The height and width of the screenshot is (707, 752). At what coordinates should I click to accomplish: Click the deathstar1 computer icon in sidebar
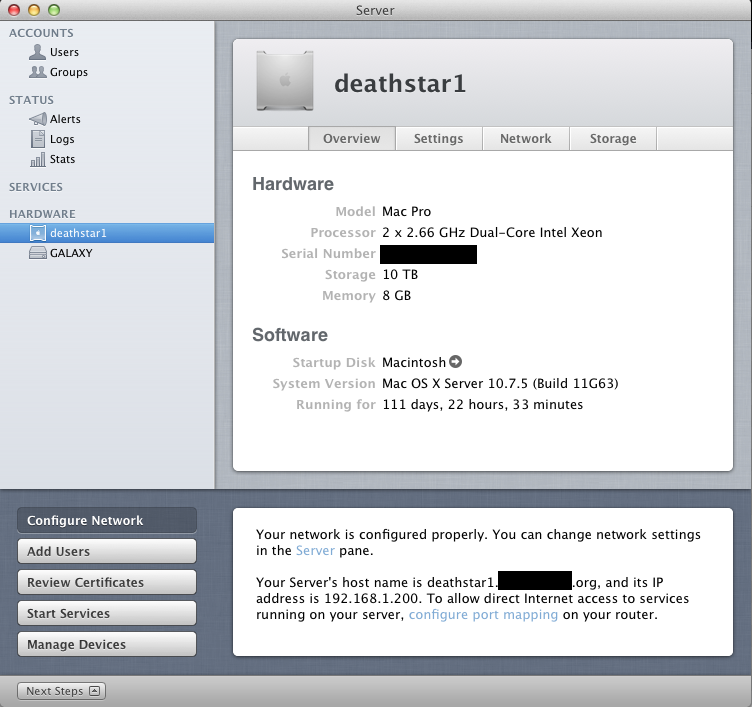pos(38,233)
